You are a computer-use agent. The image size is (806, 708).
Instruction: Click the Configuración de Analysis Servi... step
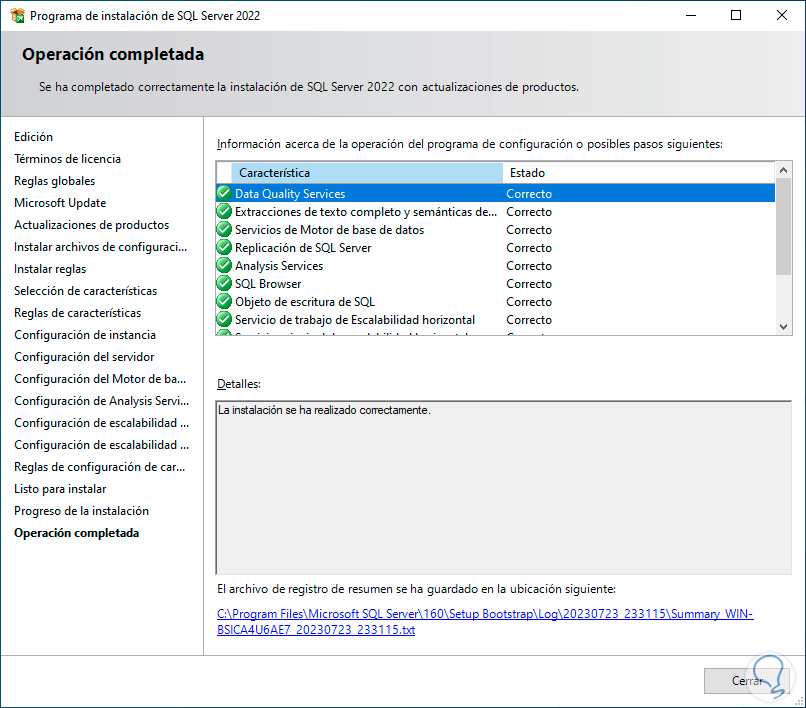tap(101, 401)
